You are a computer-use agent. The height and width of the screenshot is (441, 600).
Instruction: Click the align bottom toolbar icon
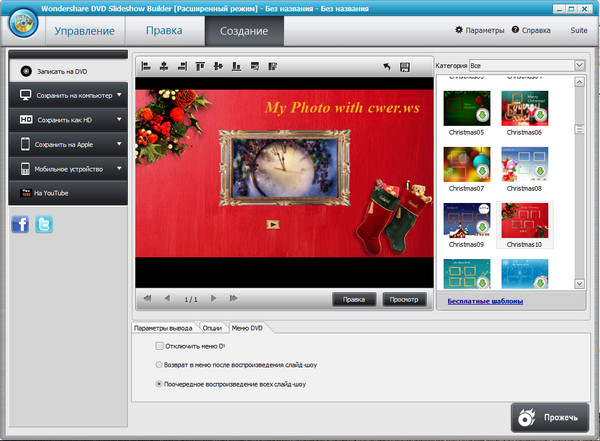[236, 66]
